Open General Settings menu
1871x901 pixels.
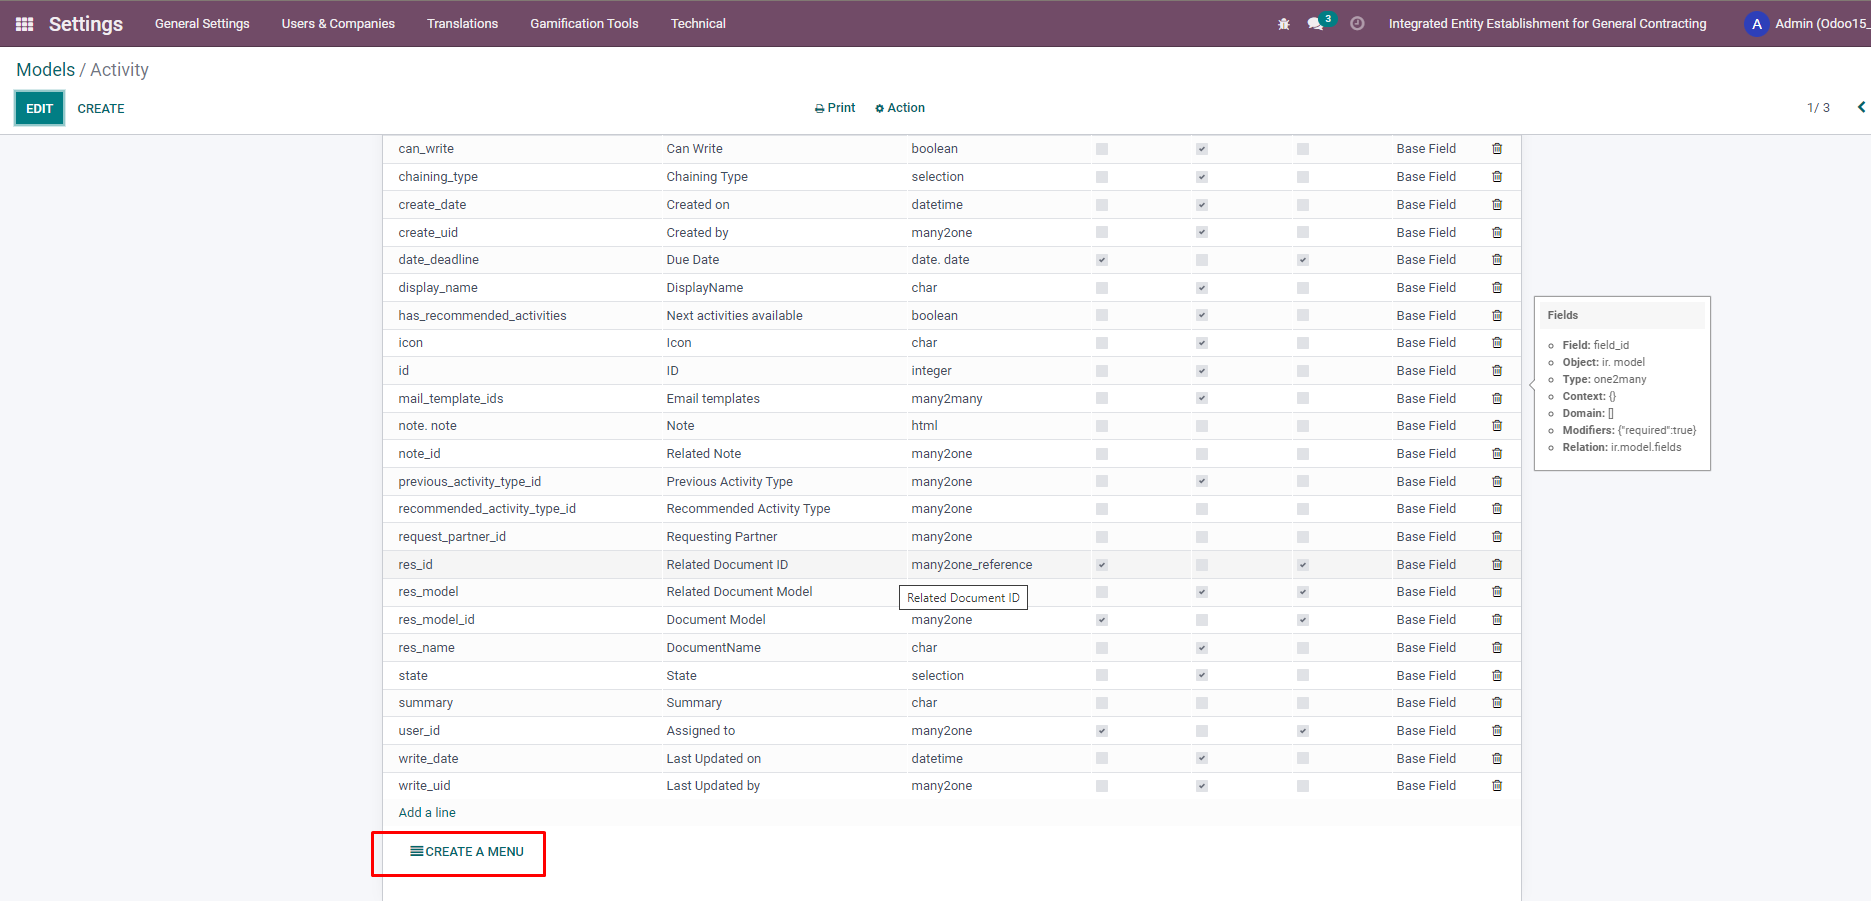(202, 24)
